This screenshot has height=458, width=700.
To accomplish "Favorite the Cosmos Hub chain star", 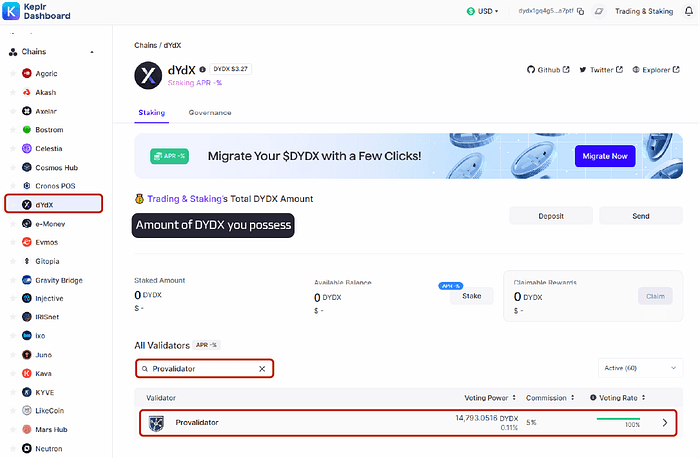I will (x=13, y=167).
